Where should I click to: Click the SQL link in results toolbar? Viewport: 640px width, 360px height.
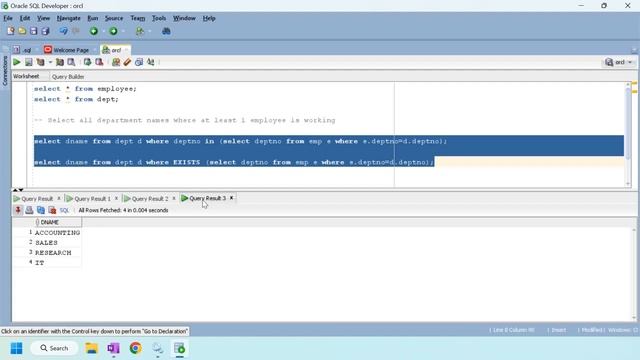click(64, 210)
